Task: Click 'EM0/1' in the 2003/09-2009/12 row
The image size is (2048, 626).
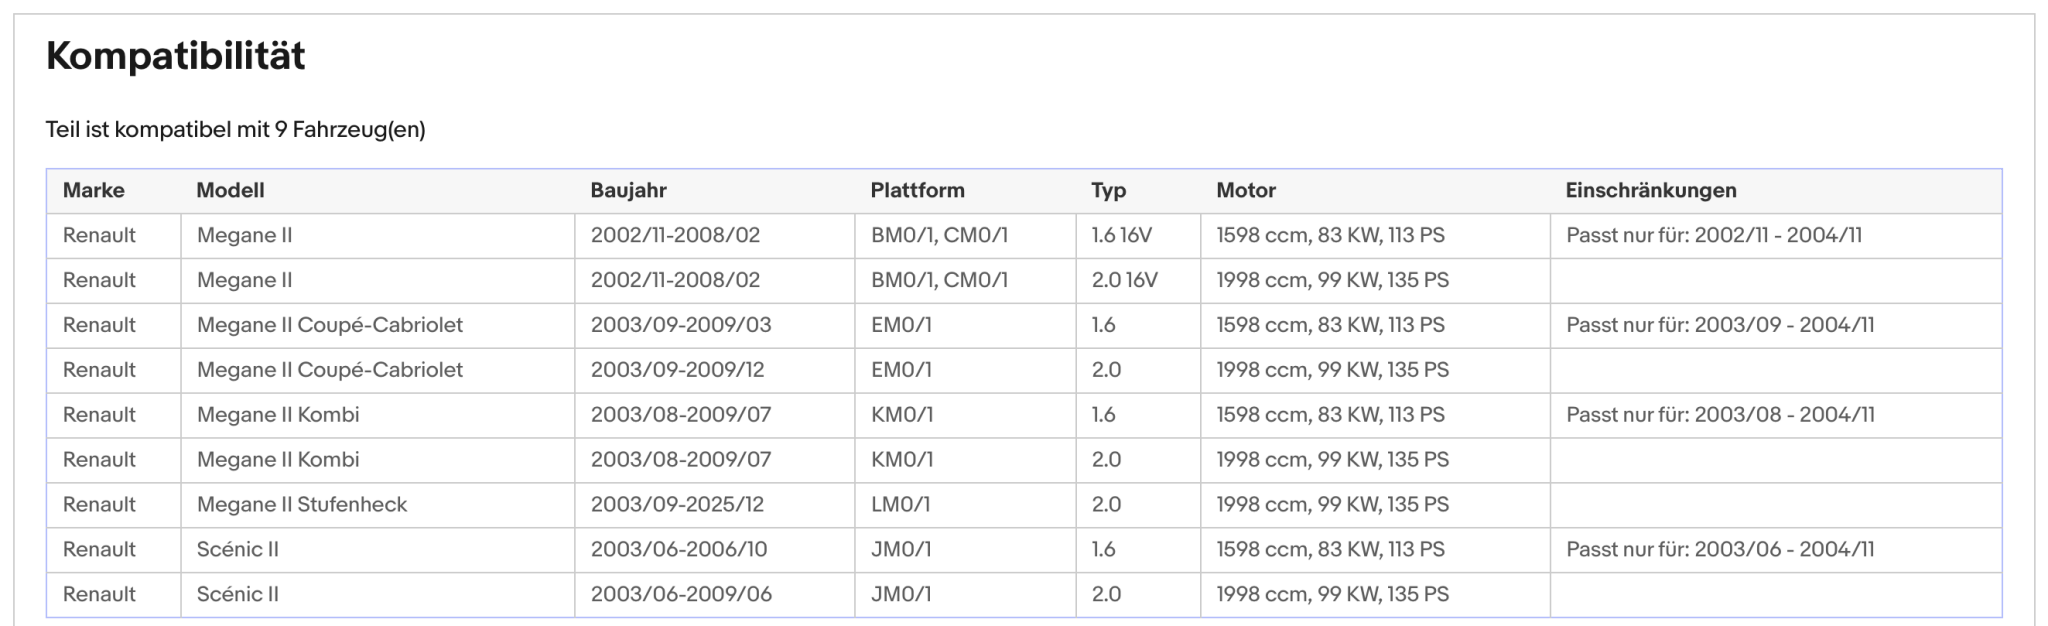Action: pyautogui.click(x=901, y=370)
